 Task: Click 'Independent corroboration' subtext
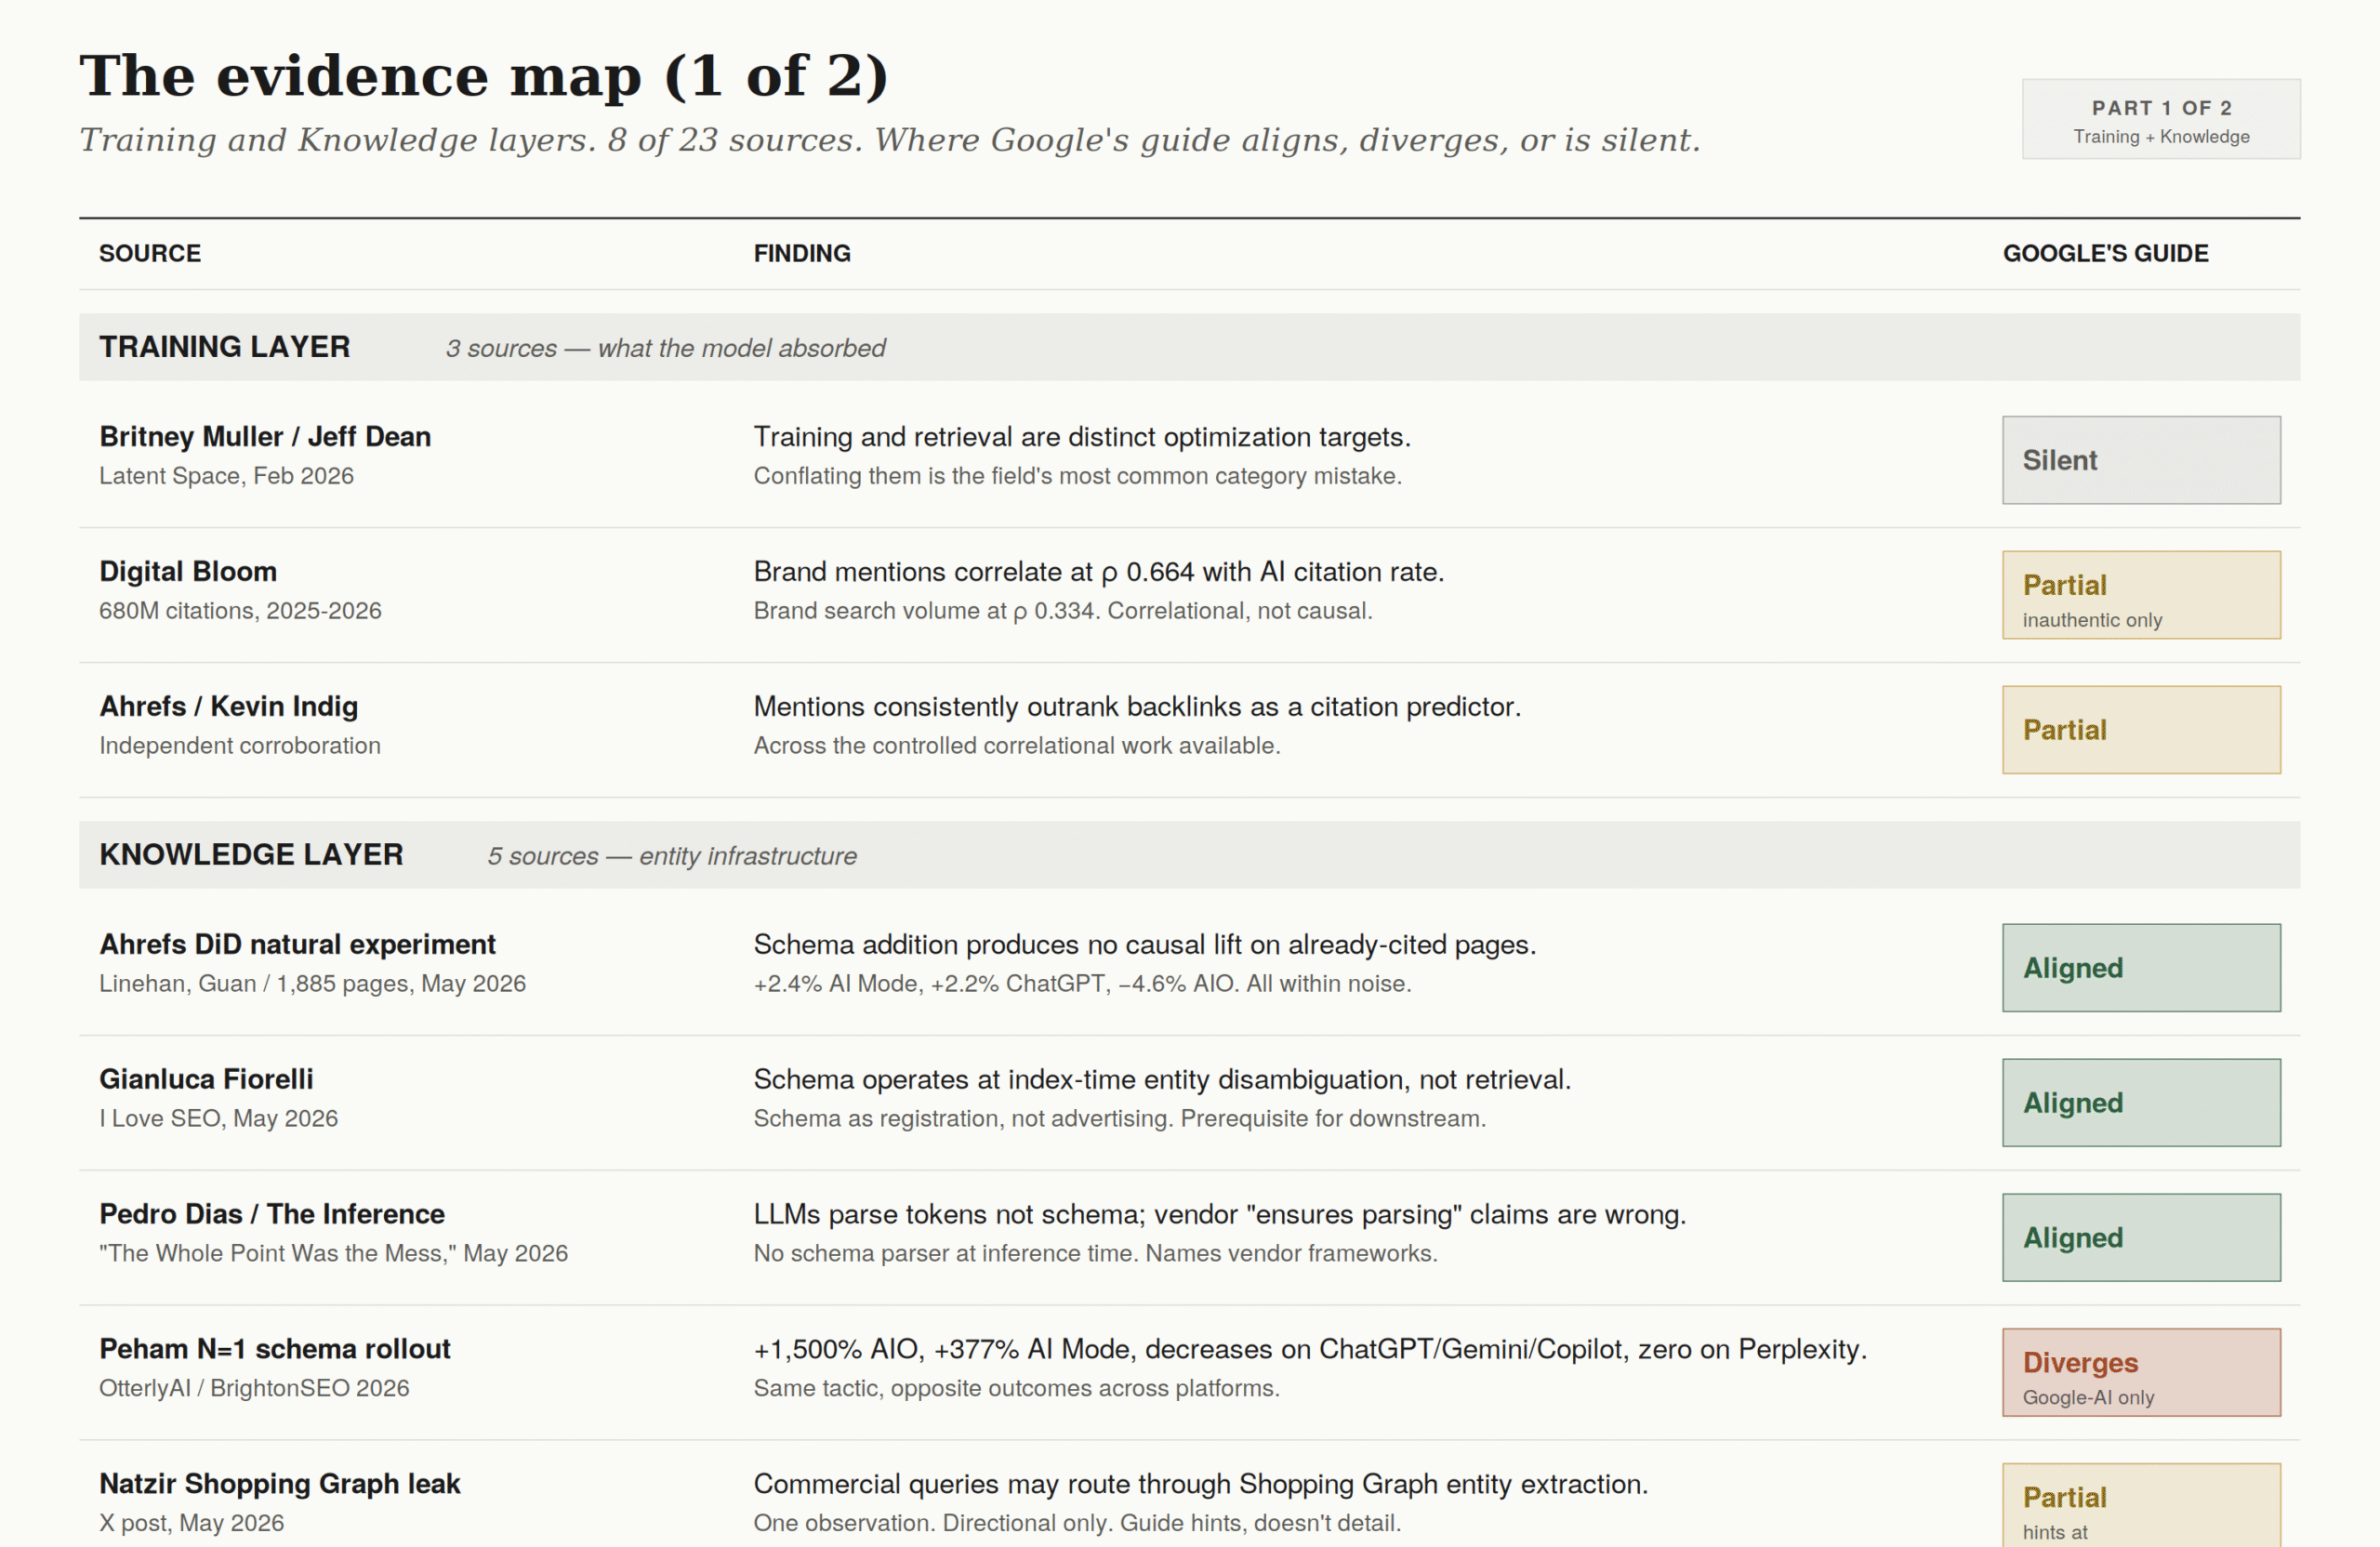point(240,746)
